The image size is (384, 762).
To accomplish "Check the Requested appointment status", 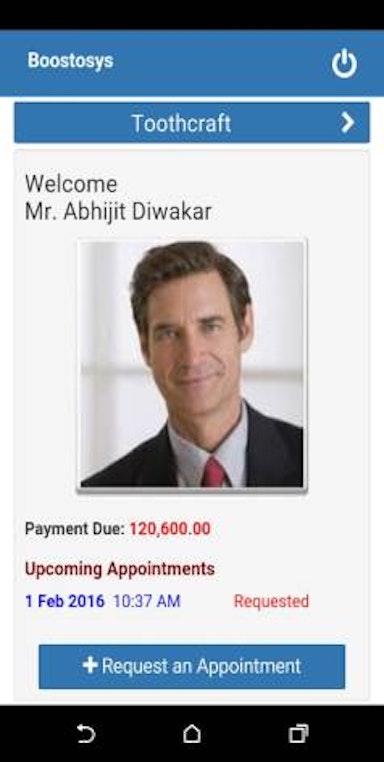I will pyautogui.click(x=271, y=601).
